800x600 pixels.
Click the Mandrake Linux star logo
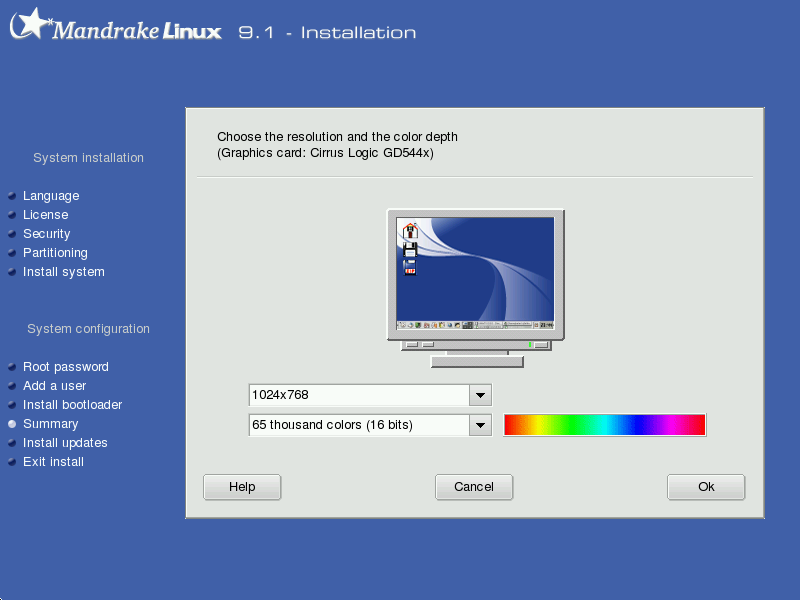pyautogui.click(x=30, y=23)
